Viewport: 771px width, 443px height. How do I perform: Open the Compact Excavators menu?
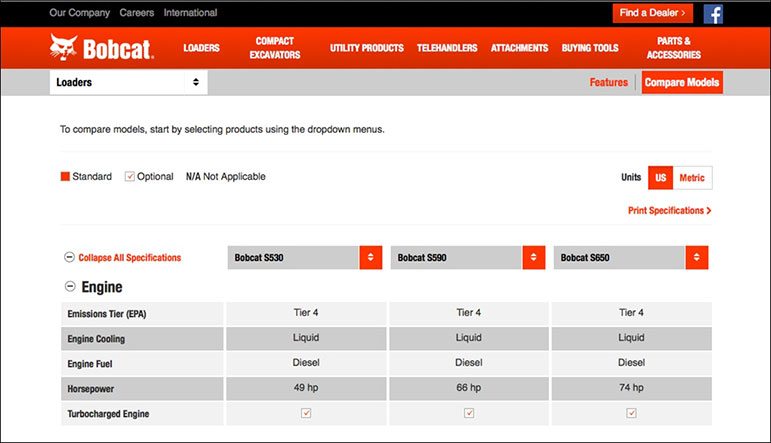pos(274,48)
